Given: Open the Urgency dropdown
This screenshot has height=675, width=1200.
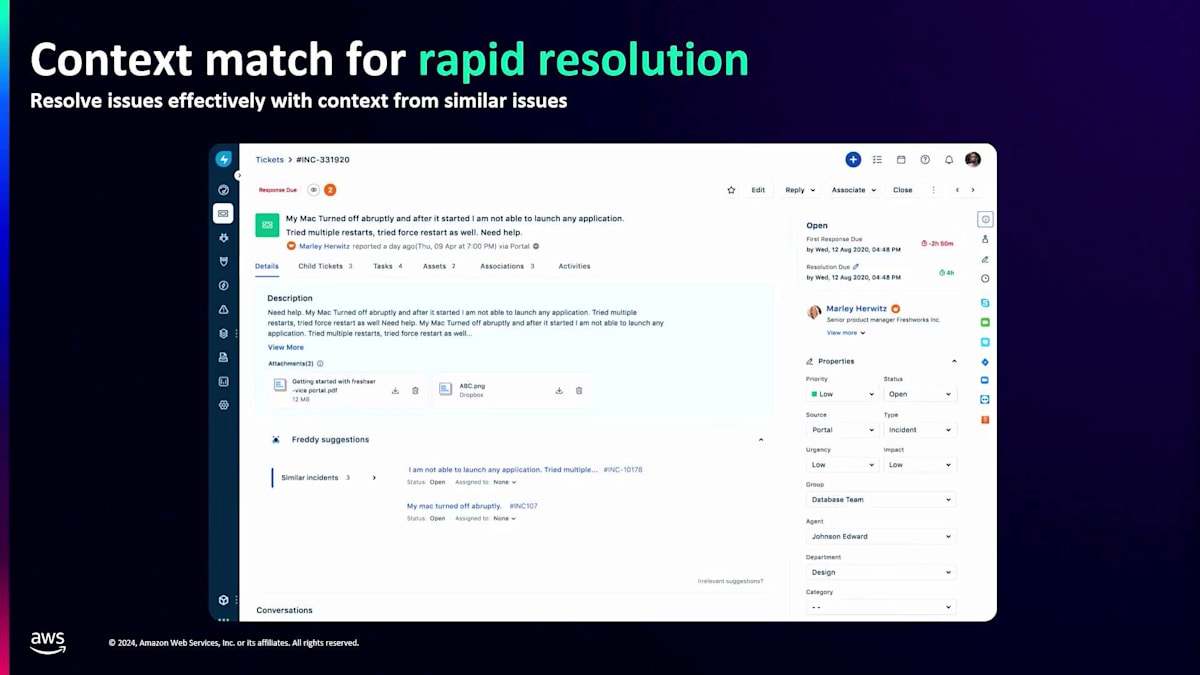Looking at the screenshot, I should [x=842, y=465].
